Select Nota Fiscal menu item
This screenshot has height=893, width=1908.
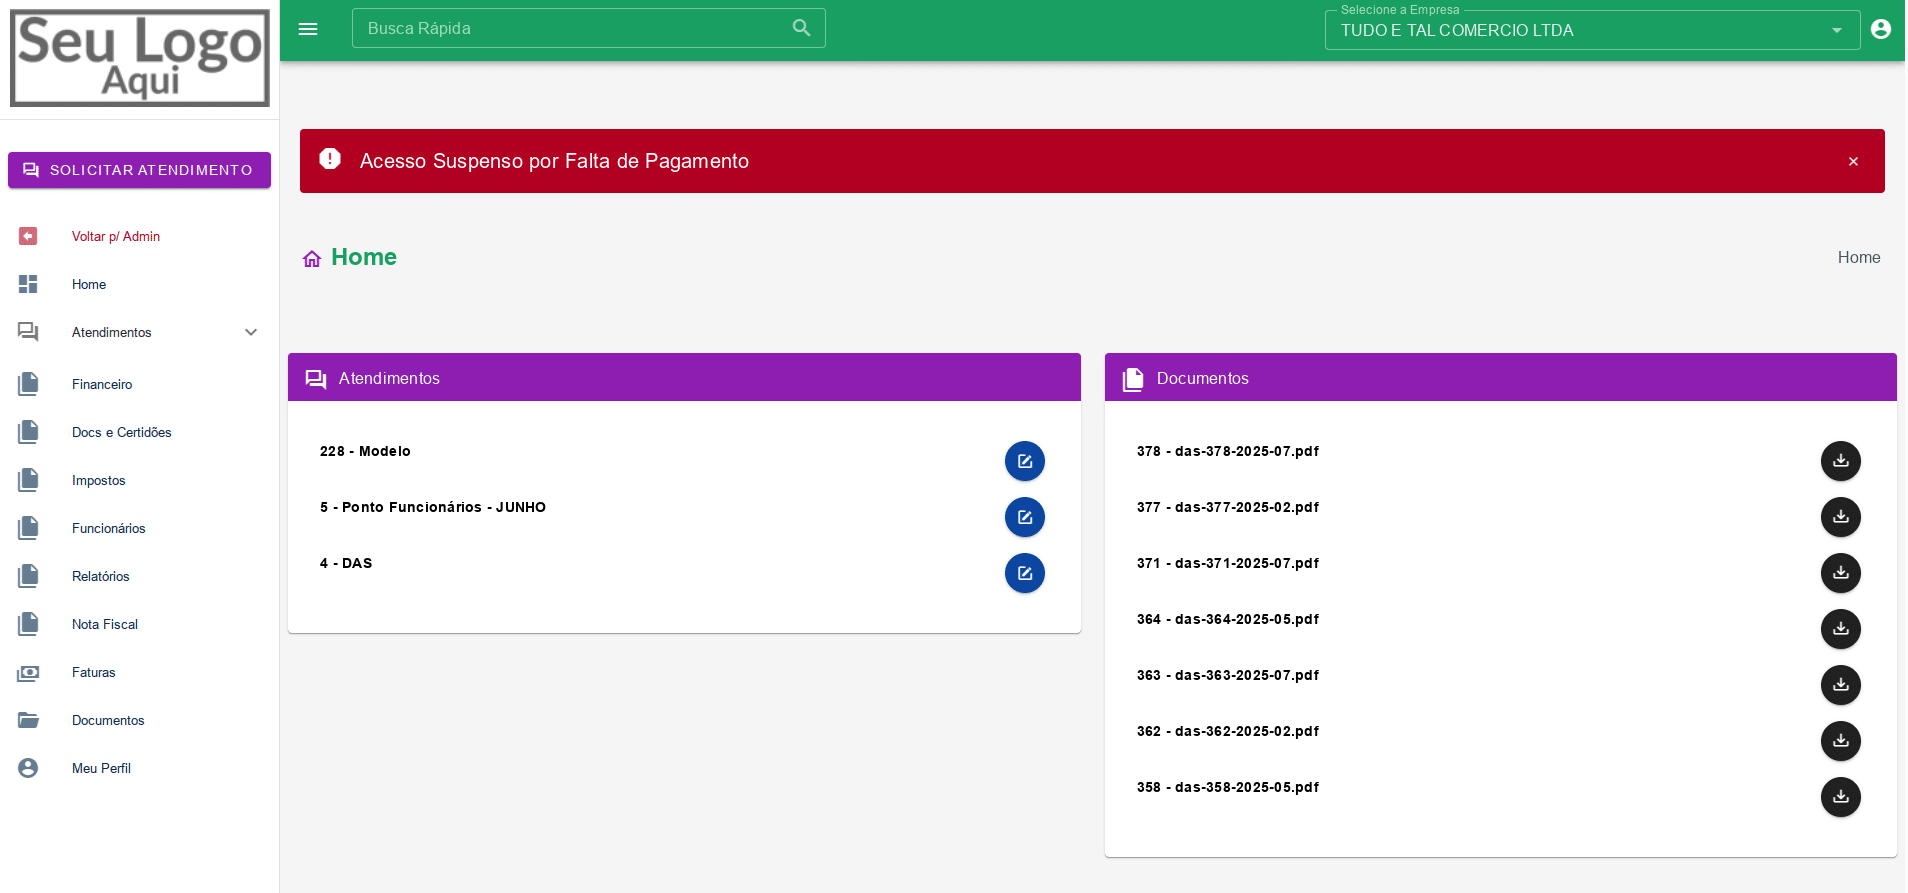pos(105,624)
